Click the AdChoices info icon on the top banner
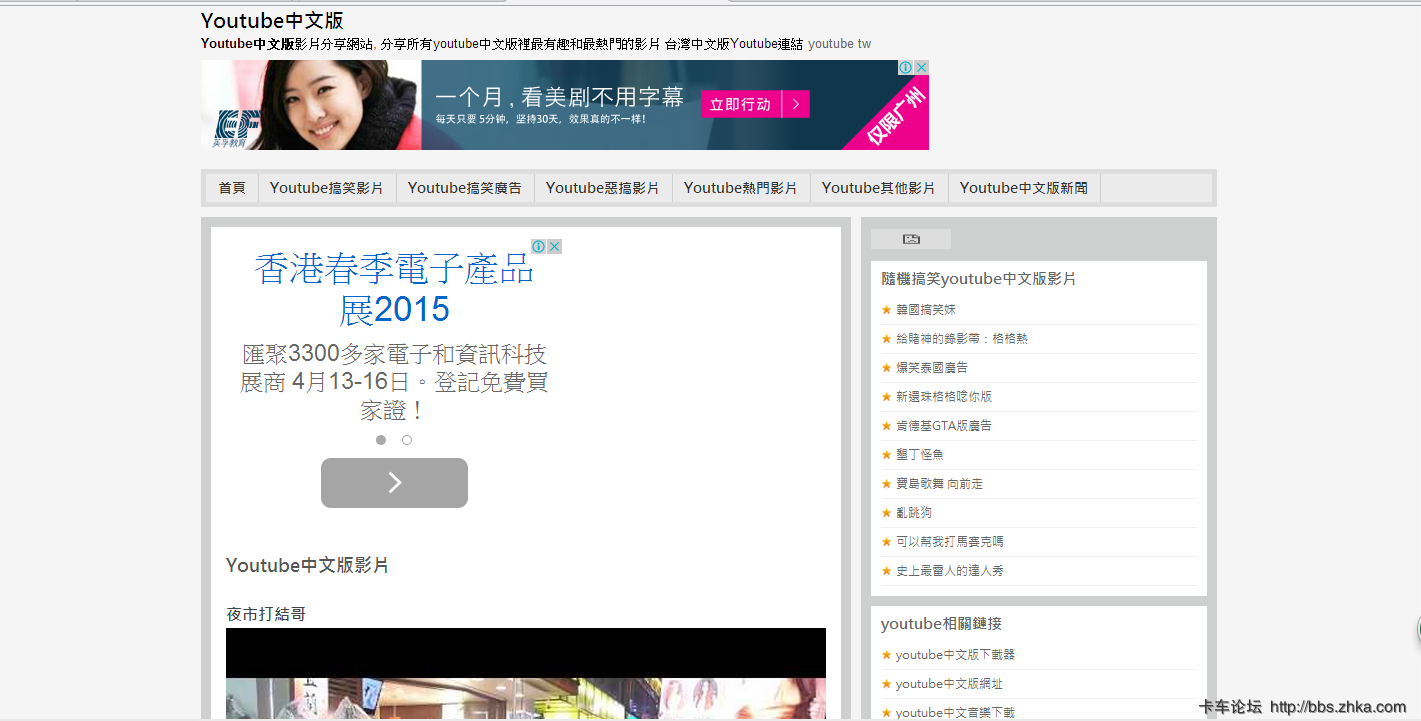1421x721 pixels. (905, 67)
